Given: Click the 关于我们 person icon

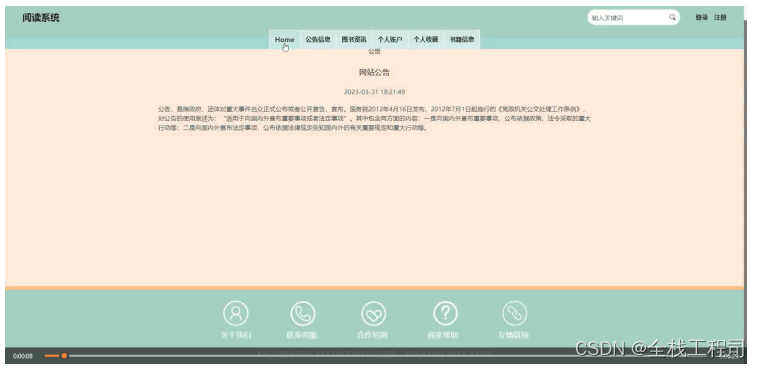Looking at the screenshot, I should 236,313.
